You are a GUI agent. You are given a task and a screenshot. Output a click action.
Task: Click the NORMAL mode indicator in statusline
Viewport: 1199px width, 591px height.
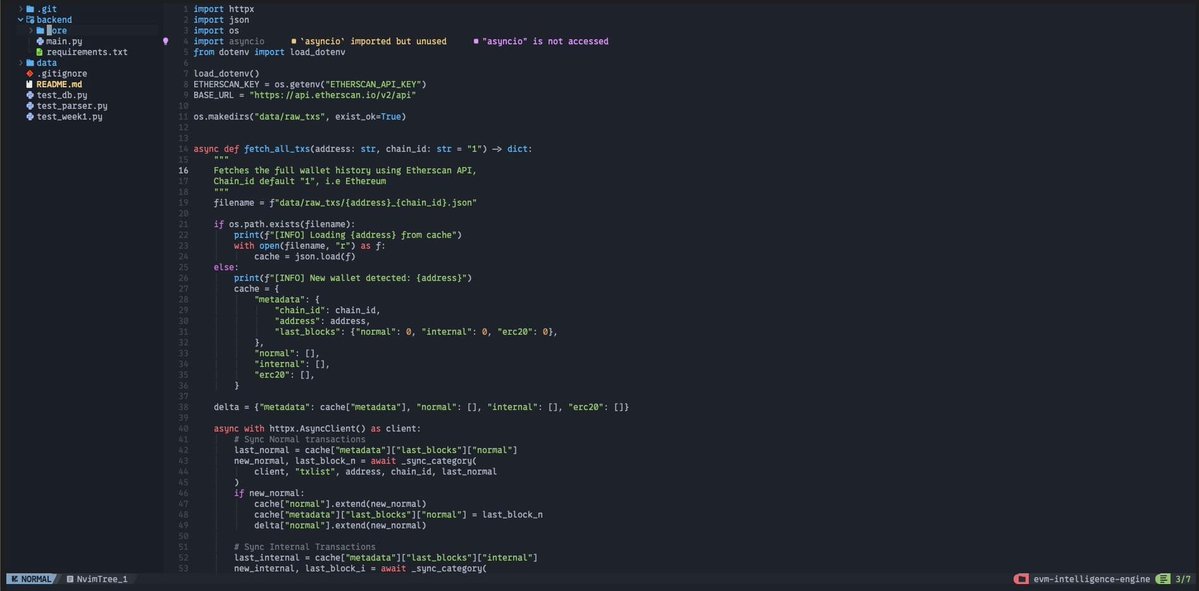click(31, 580)
